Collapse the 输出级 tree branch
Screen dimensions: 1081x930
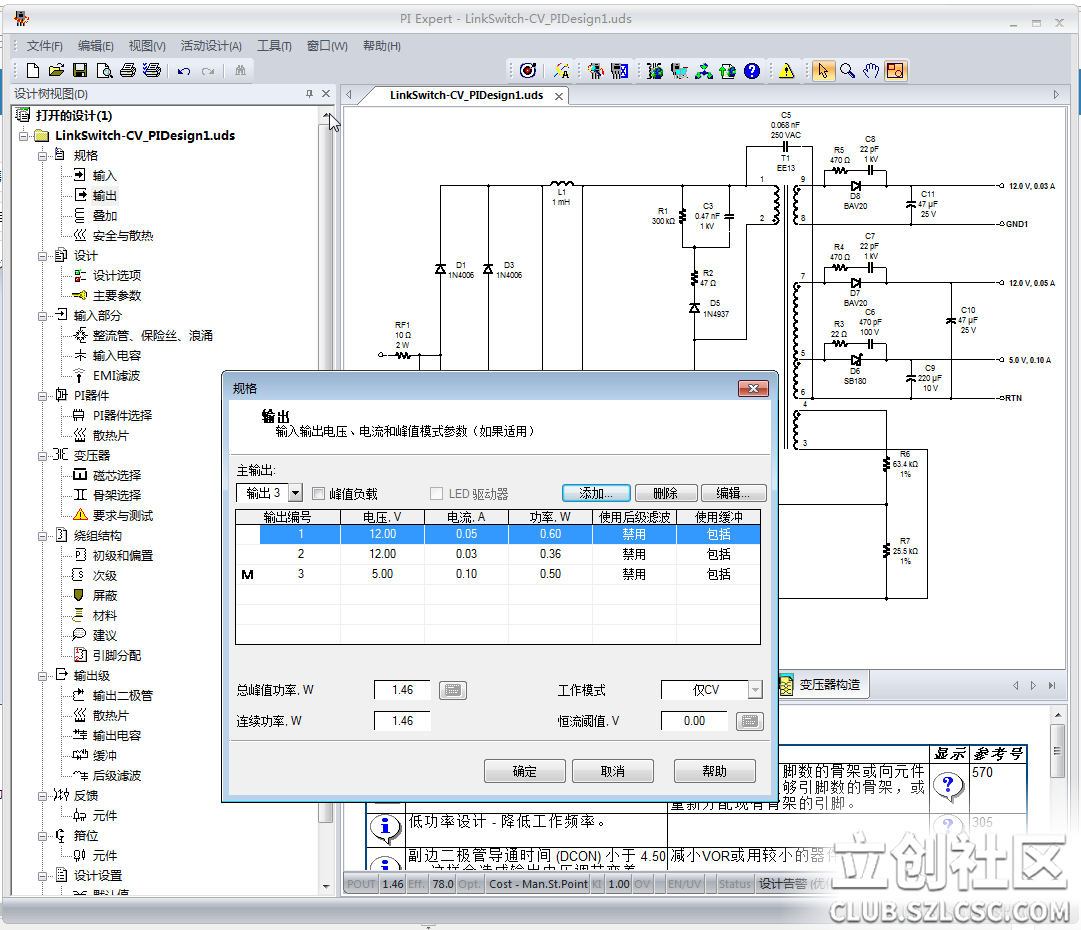pos(43,676)
